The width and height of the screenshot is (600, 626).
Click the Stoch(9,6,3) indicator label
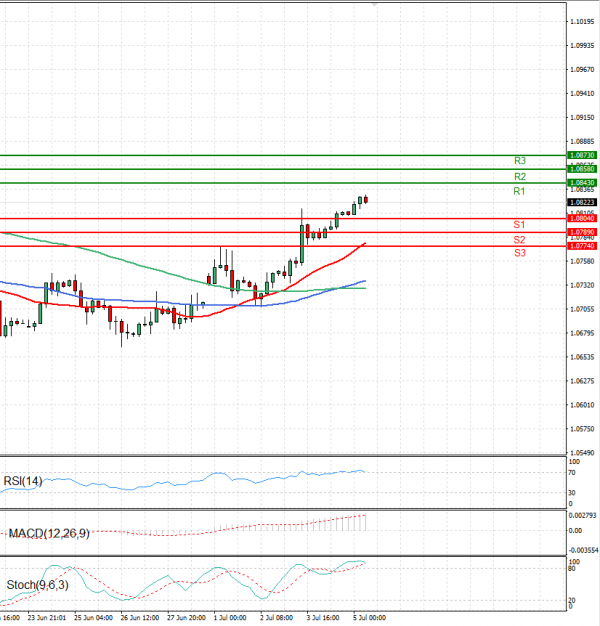click(40, 584)
